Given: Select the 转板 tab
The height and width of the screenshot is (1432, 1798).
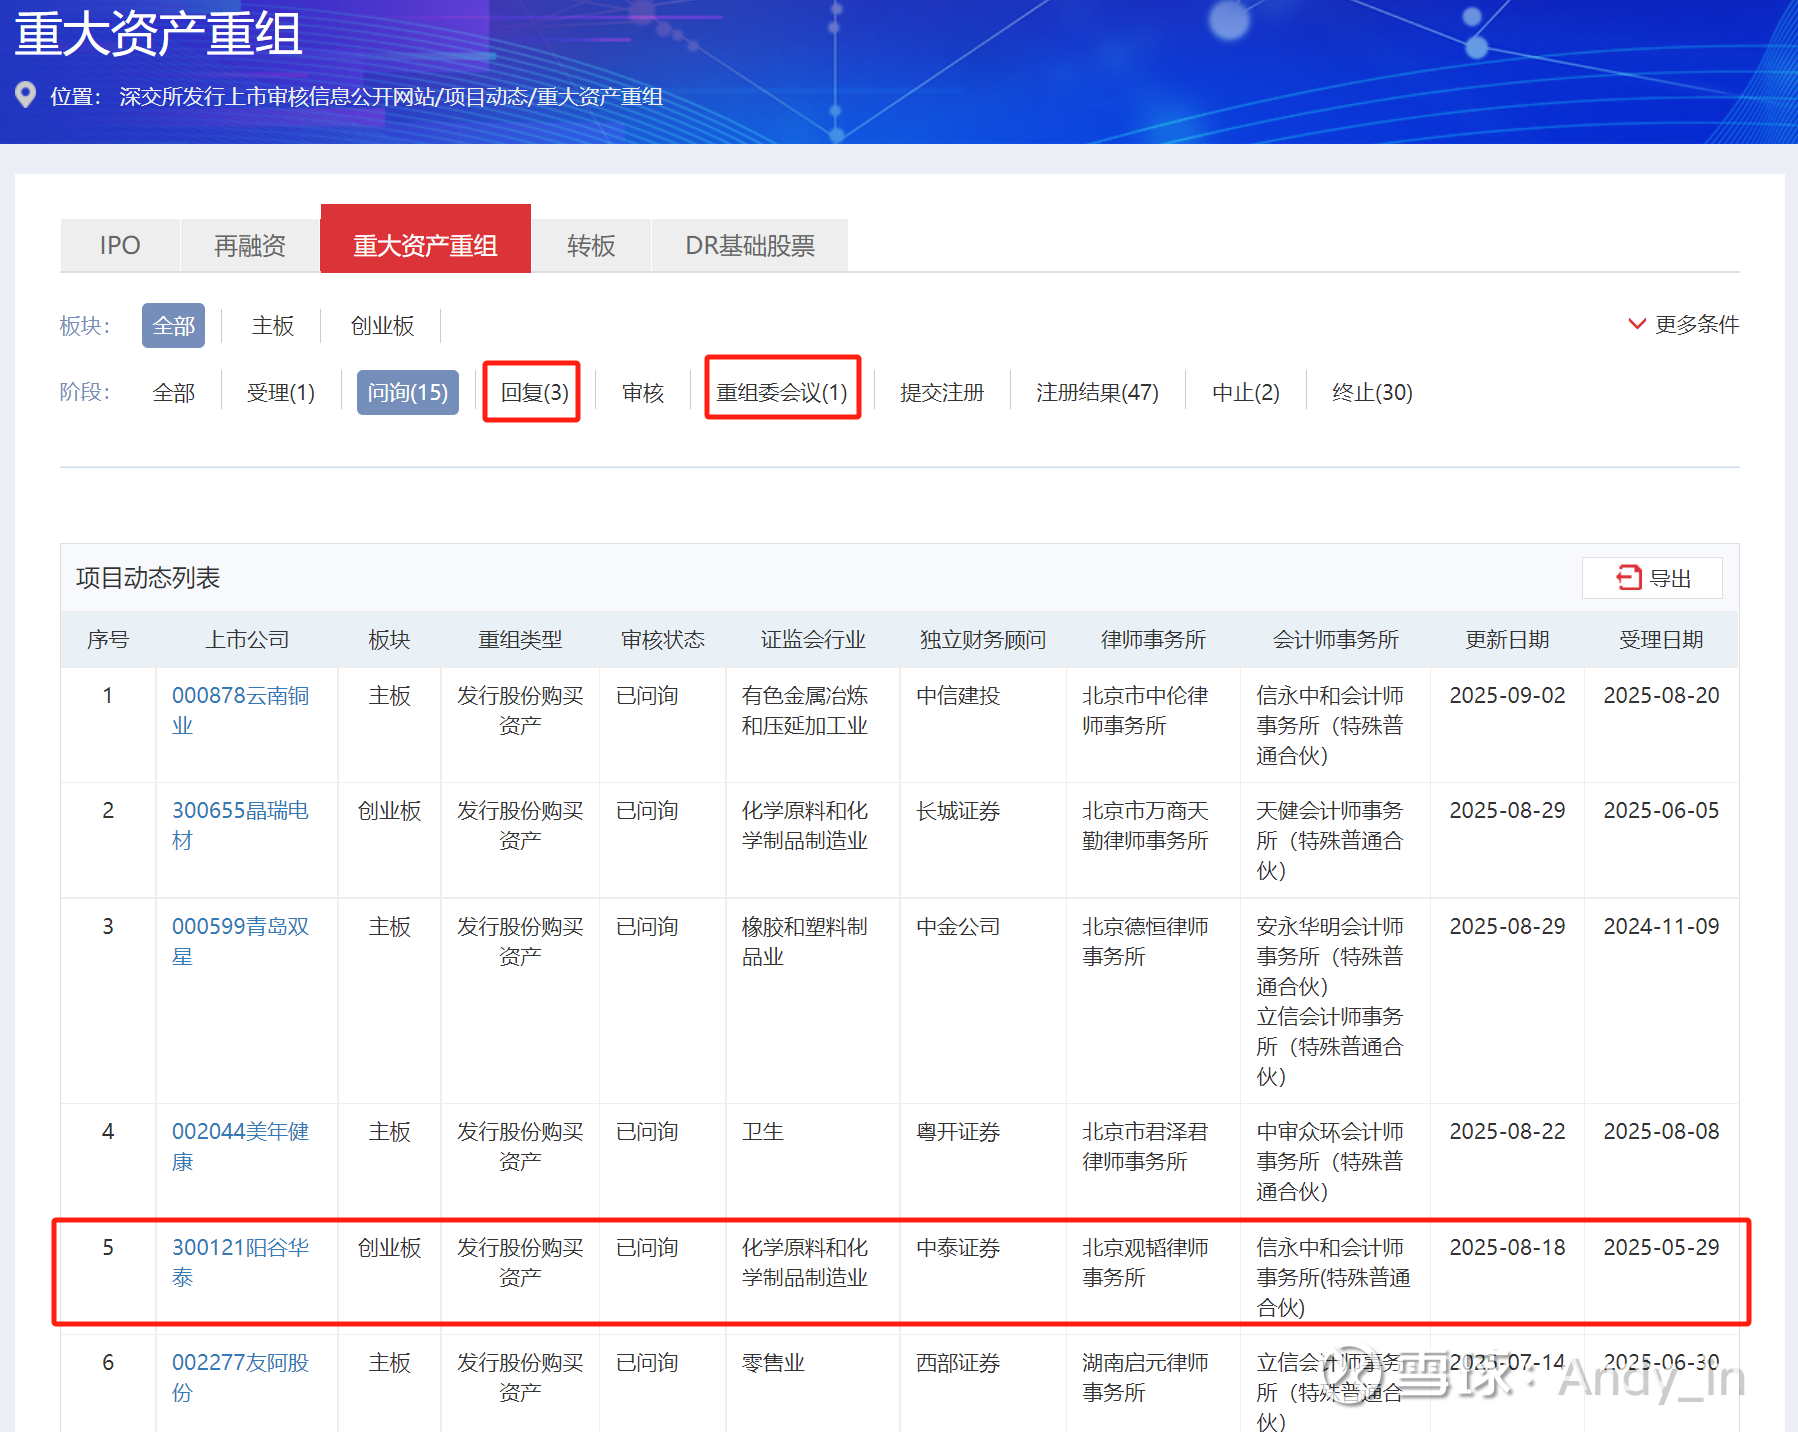Looking at the screenshot, I should pos(590,245).
